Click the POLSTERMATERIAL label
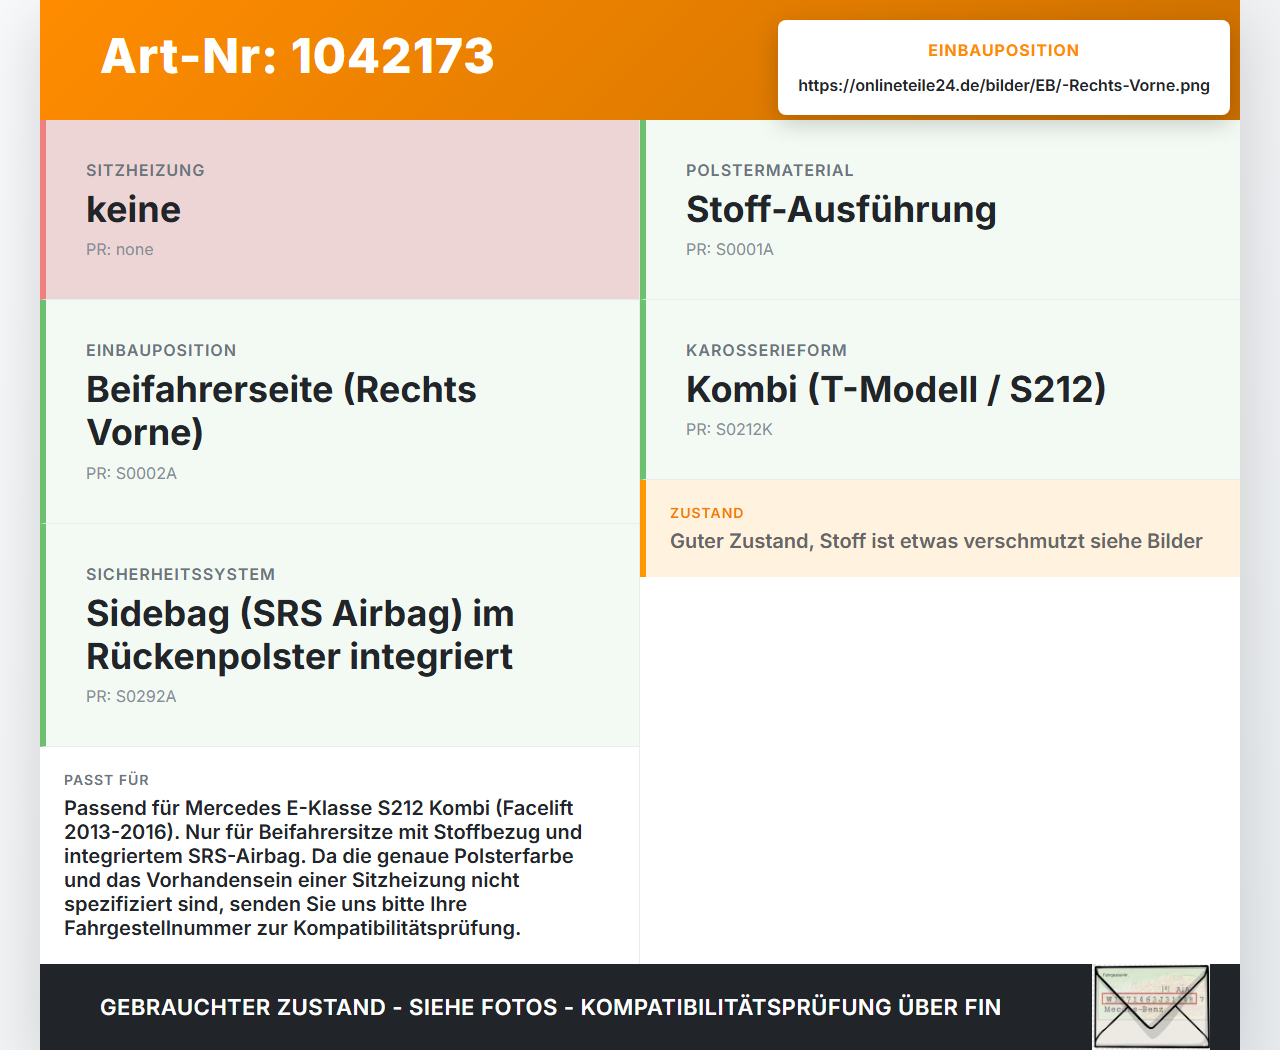Image resolution: width=1280 pixels, height=1050 pixels. pyautogui.click(x=770, y=170)
